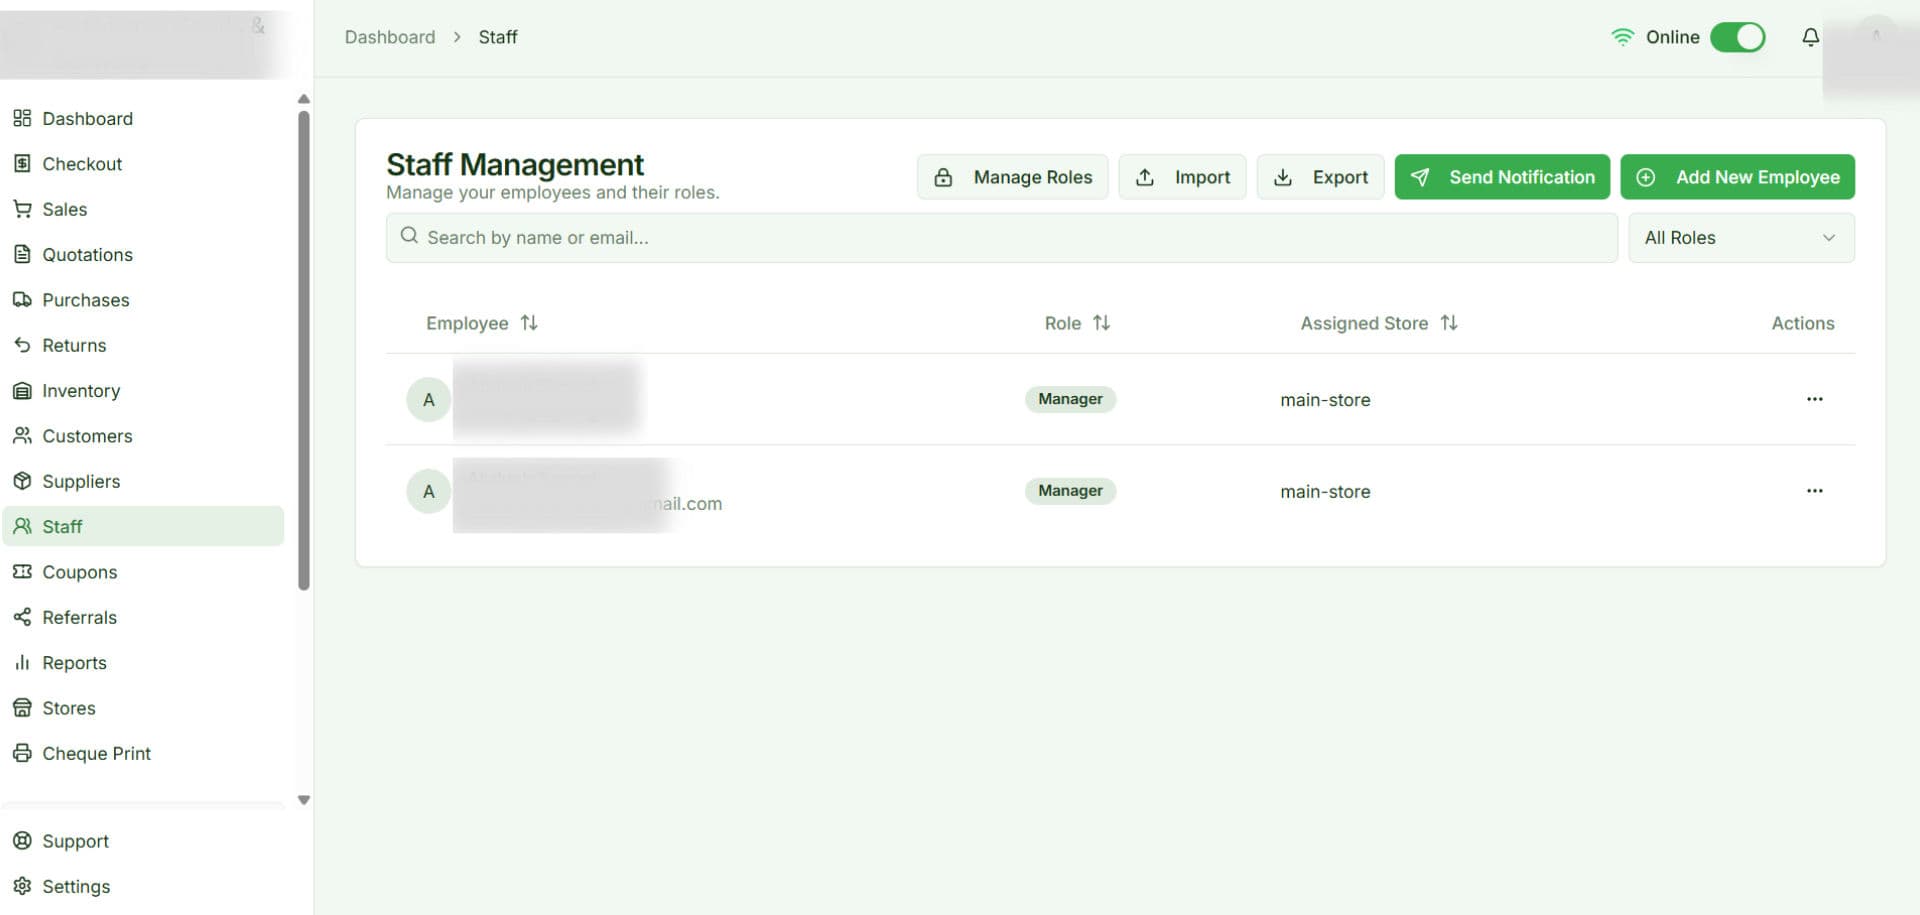Click the Add New Employee button
The width and height of the screenshot is (1920, 915).
click(1737, 177)
